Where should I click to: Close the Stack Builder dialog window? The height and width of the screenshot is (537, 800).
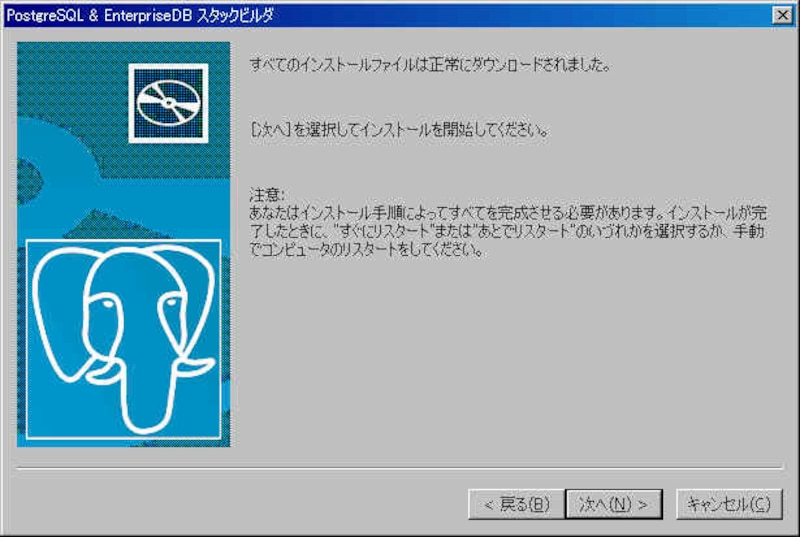tap(783, 15)
